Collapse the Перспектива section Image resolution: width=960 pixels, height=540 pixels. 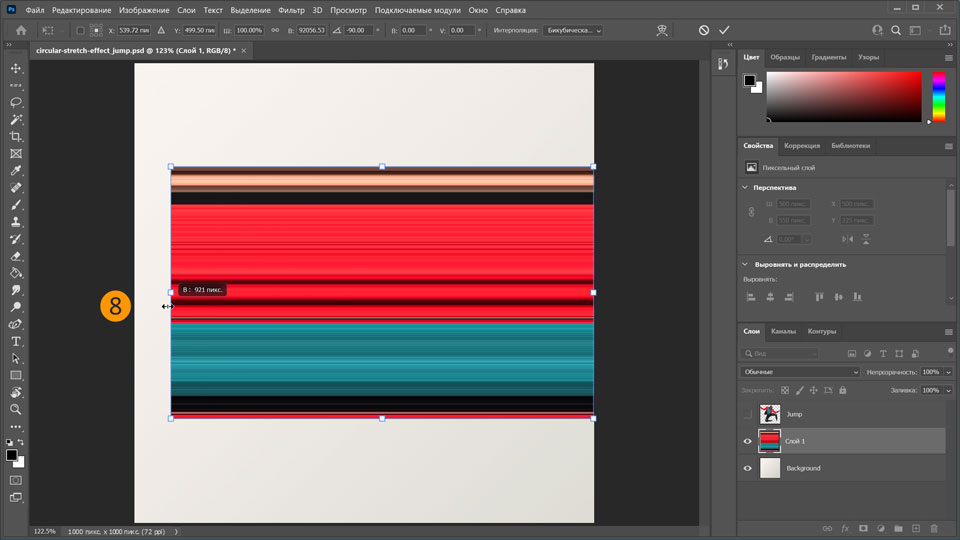pos(746,187)
